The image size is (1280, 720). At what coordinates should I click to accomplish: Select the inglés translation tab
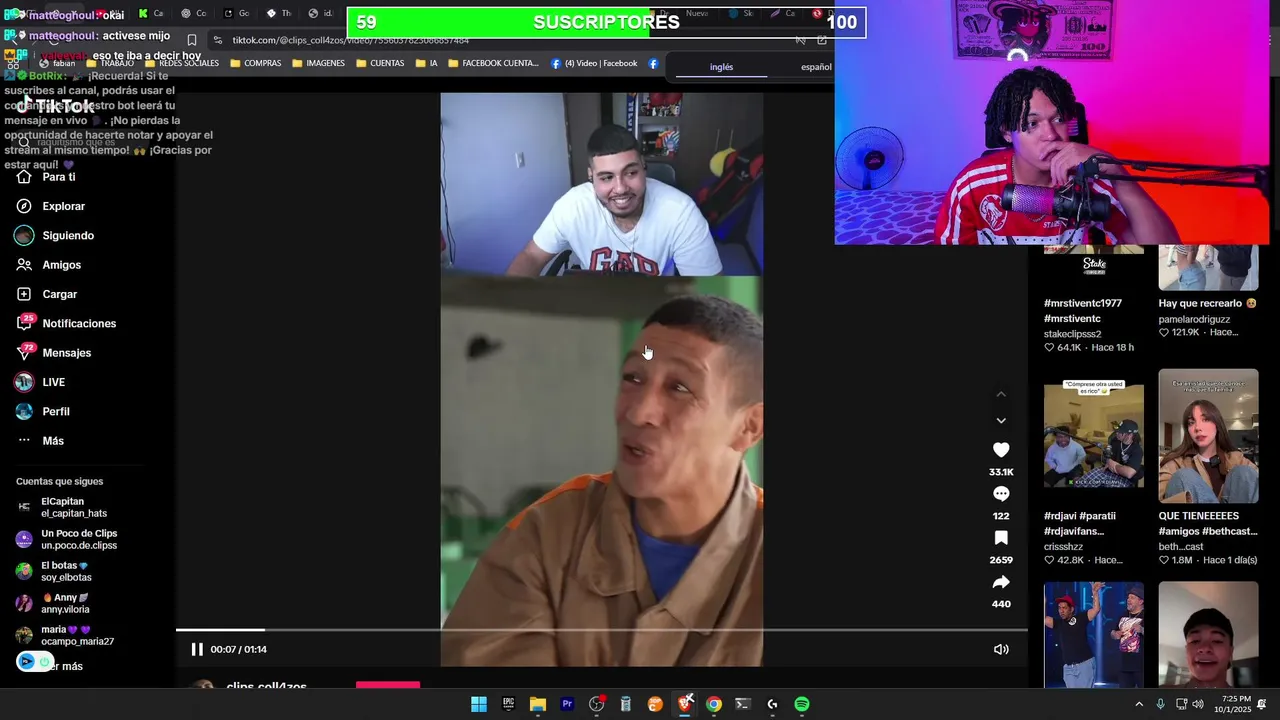point(722,67)
